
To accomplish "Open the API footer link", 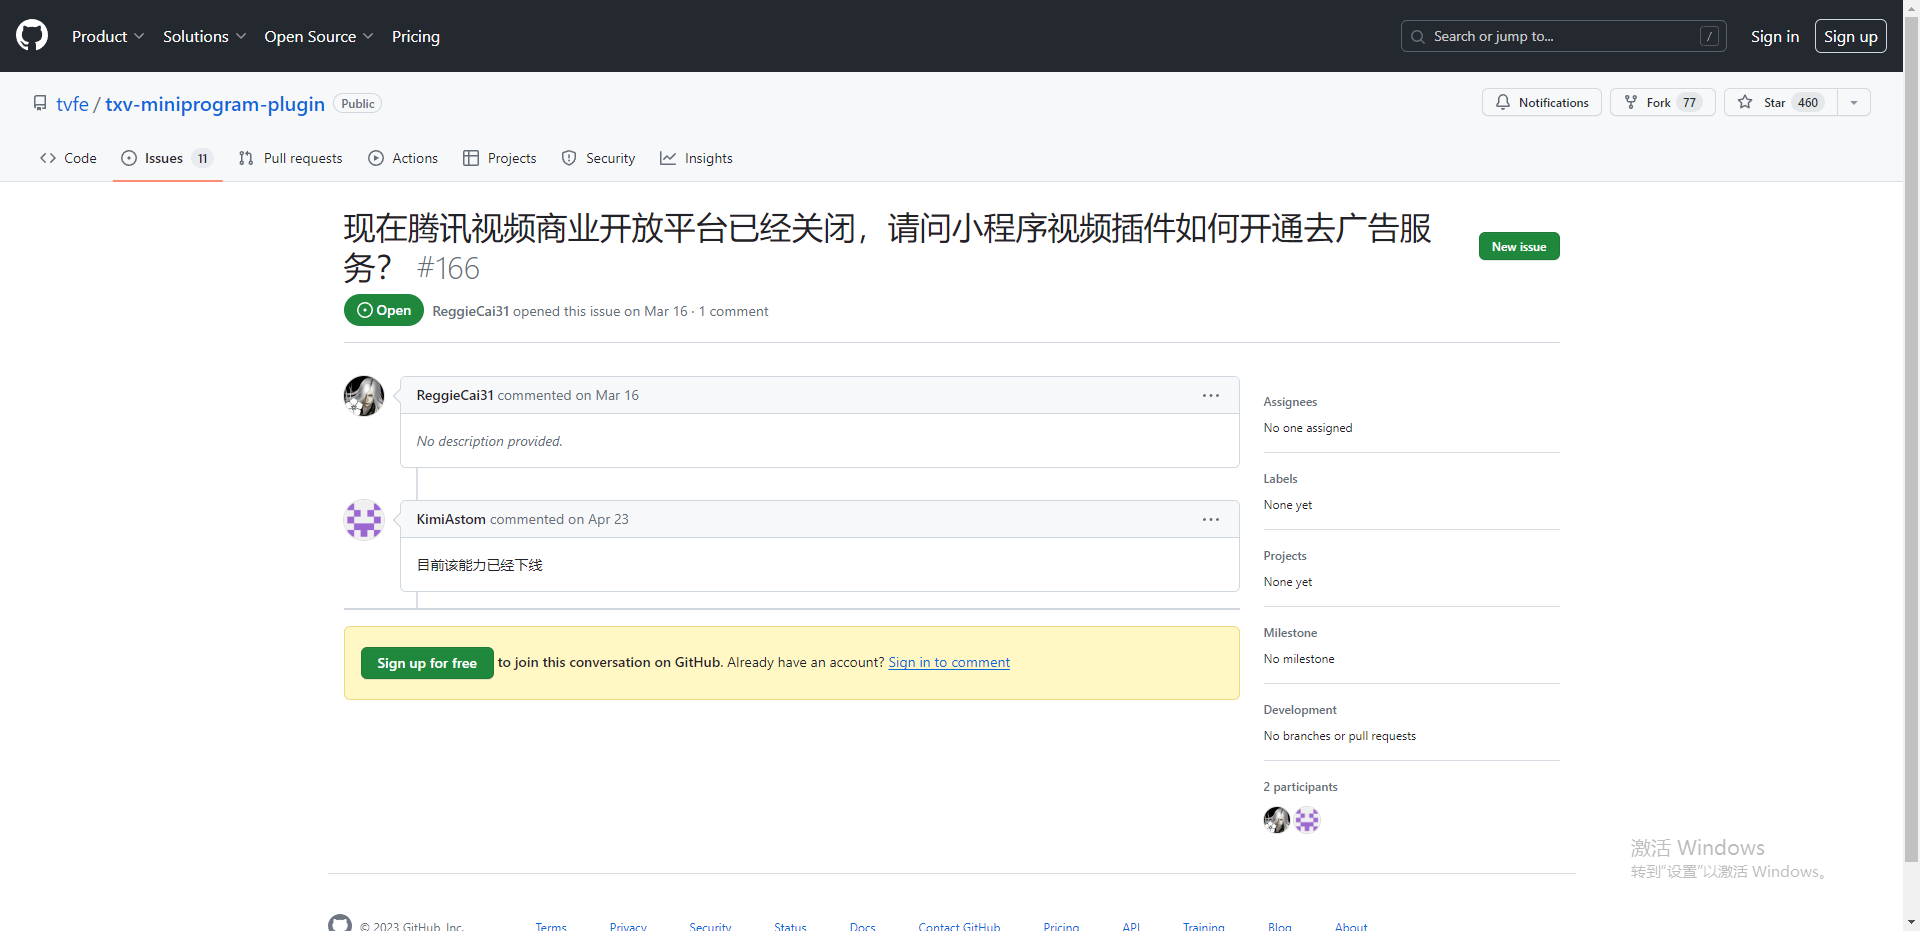I will 1131,927.
